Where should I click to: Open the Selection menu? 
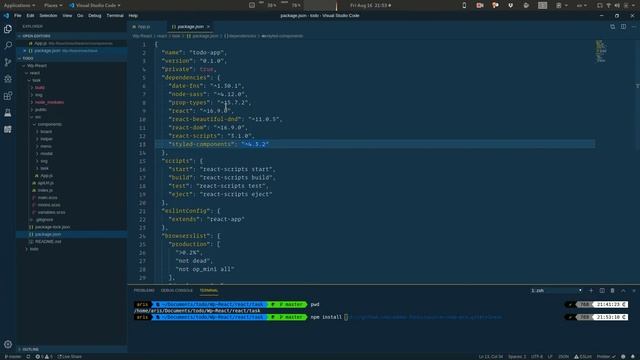[48, 16]
